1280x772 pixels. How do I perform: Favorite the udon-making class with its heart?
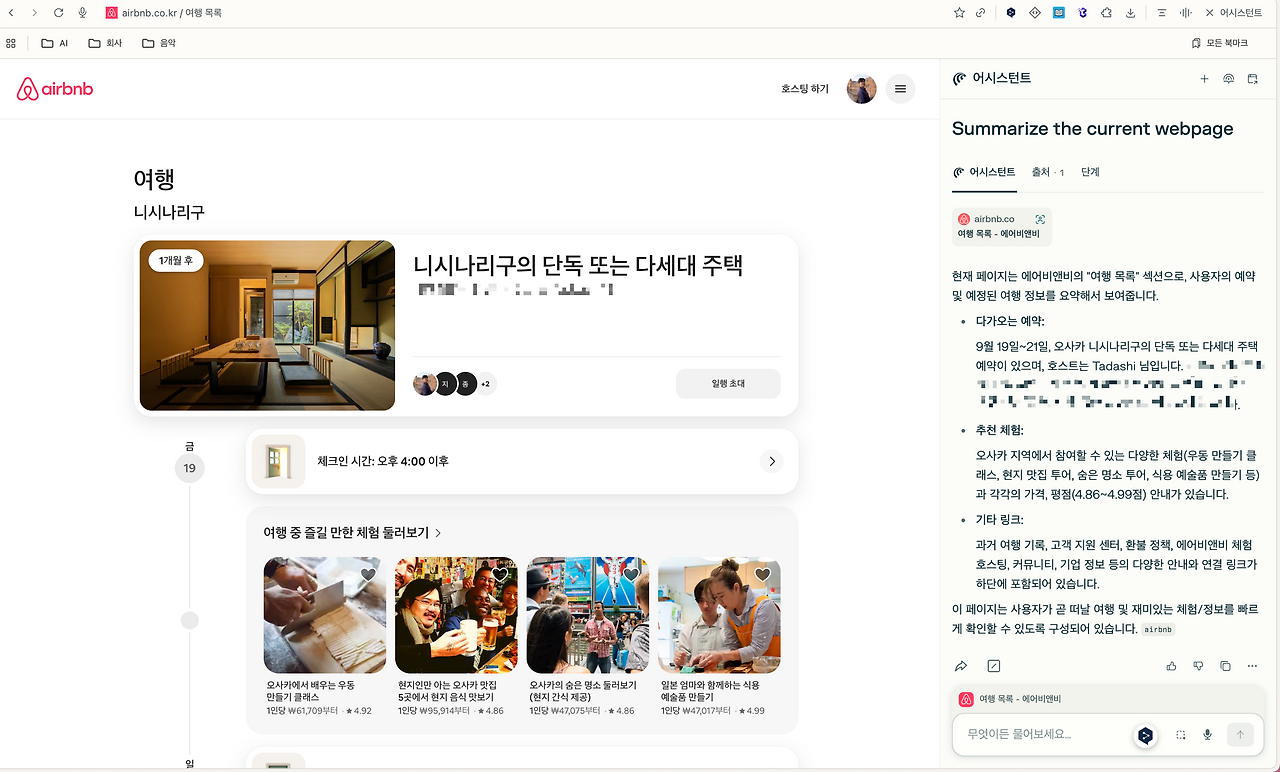pos(368,575)
